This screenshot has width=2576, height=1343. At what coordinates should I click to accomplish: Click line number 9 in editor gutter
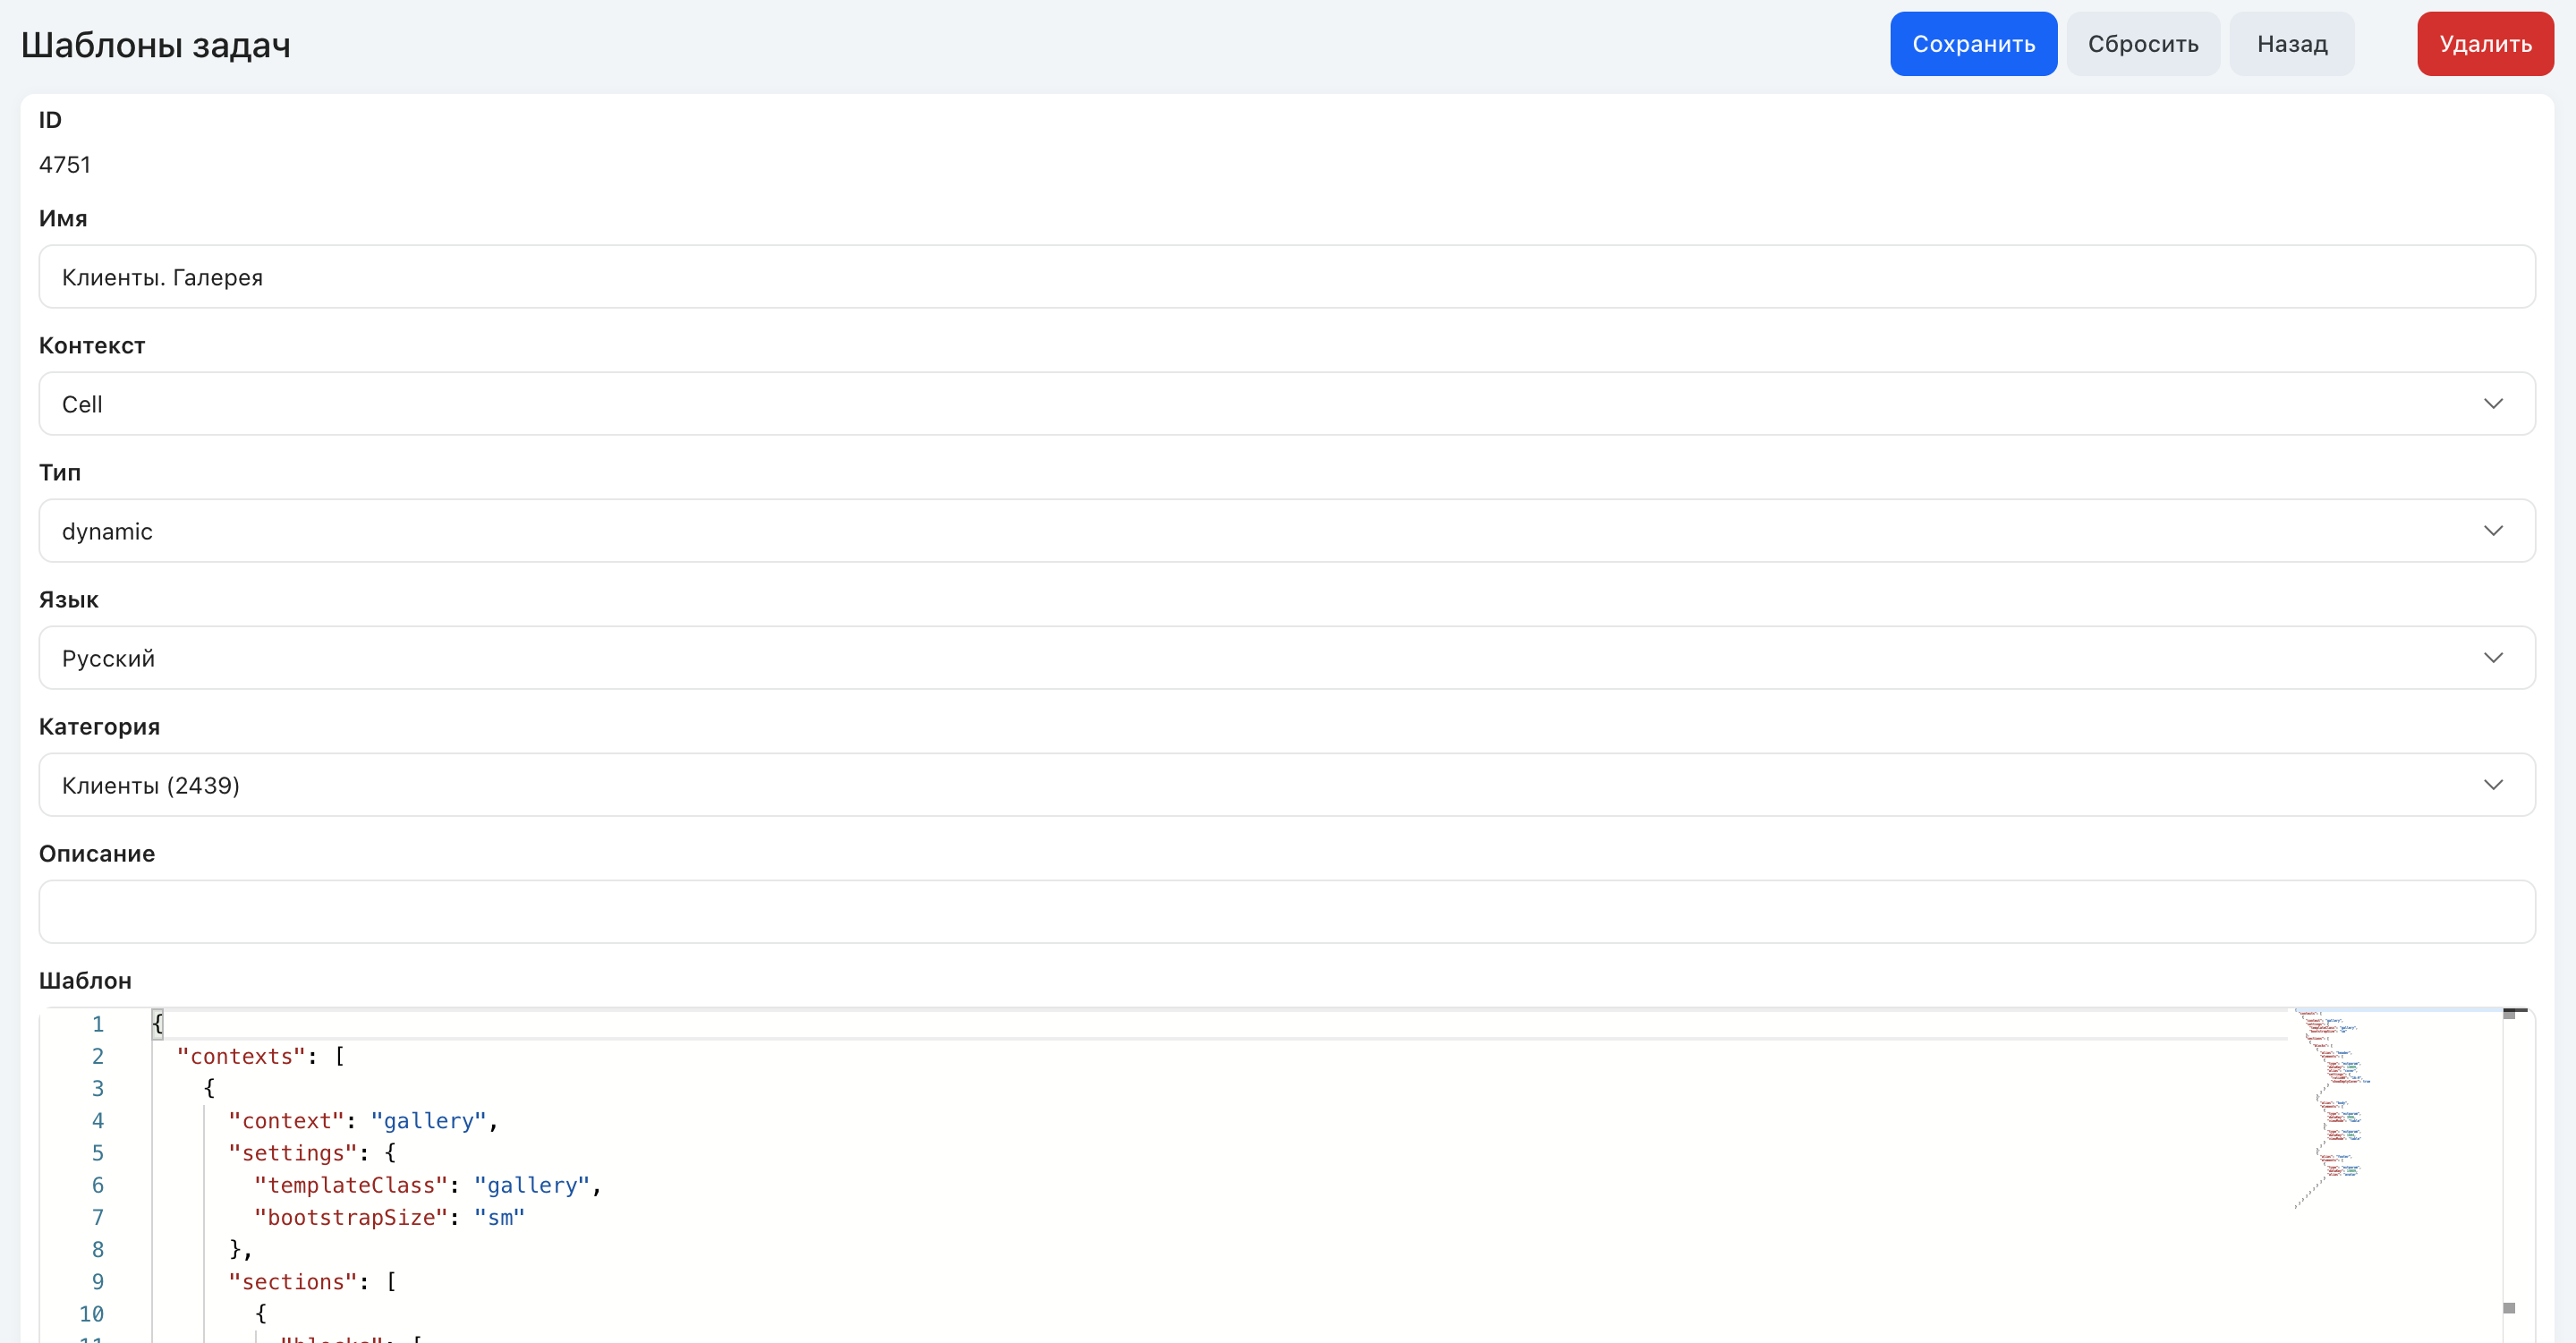[98, 1282]
